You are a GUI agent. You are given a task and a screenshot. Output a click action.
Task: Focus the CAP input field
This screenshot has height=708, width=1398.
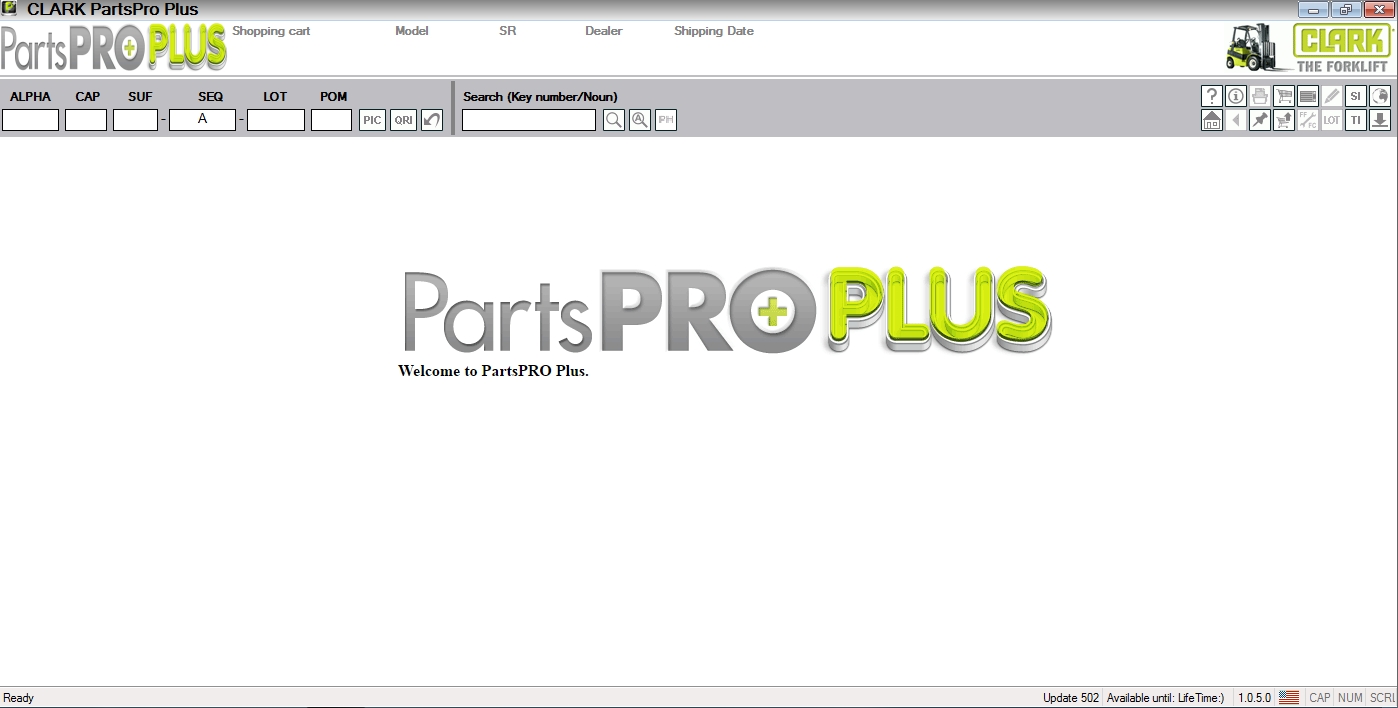(x=86, y=120)
